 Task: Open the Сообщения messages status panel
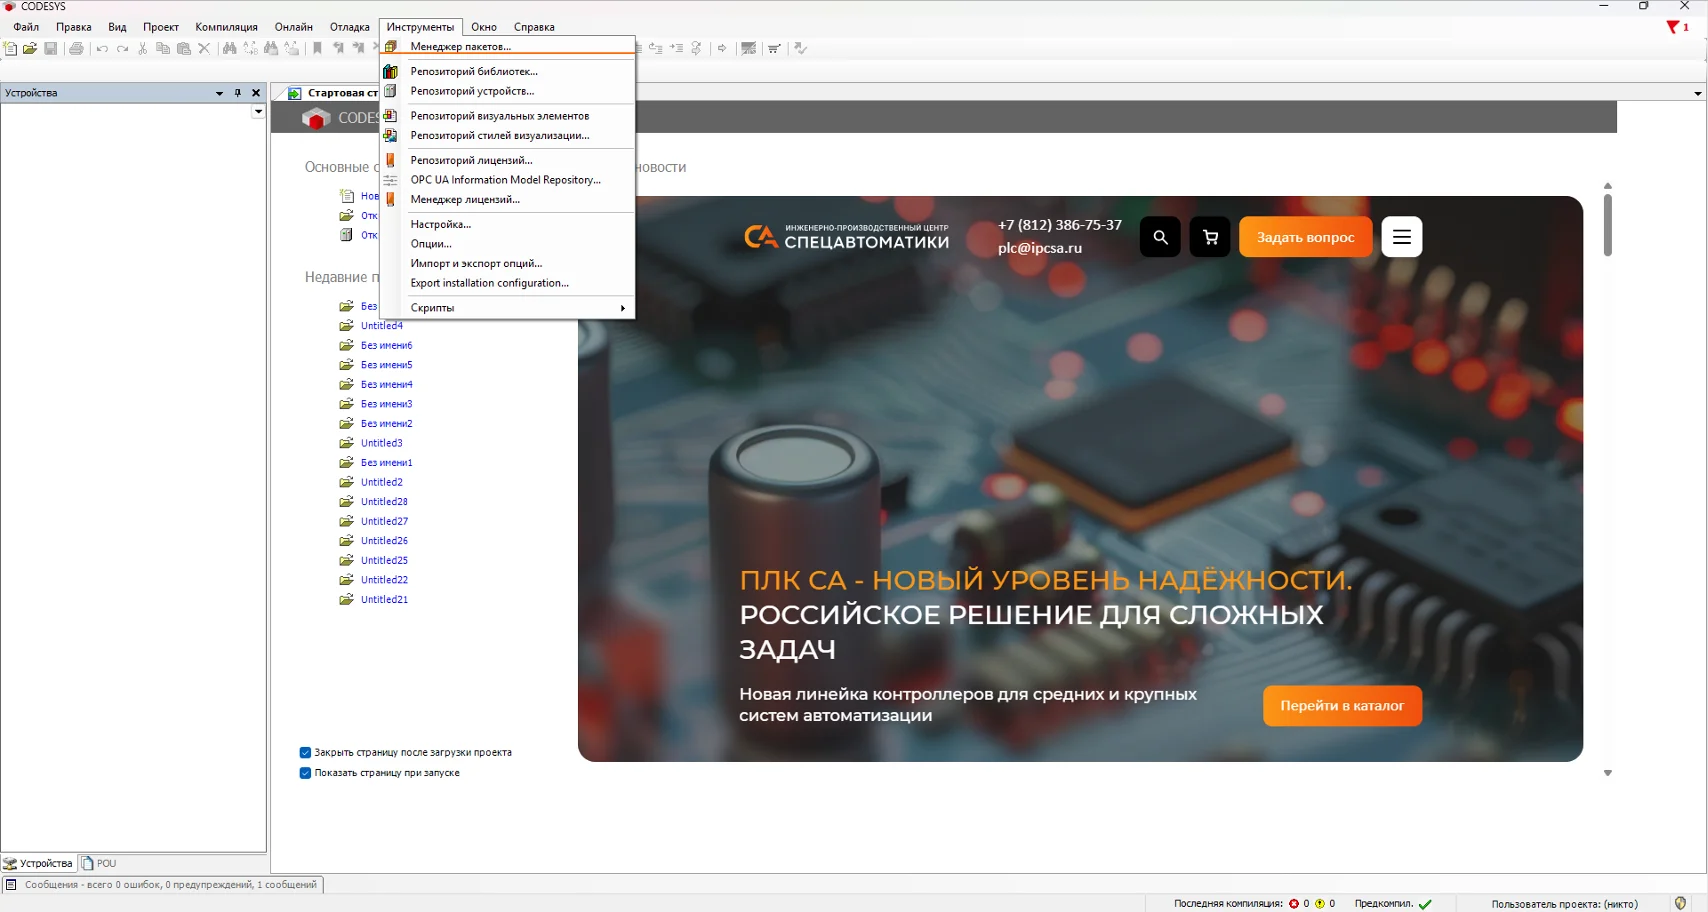coord(162,885)
